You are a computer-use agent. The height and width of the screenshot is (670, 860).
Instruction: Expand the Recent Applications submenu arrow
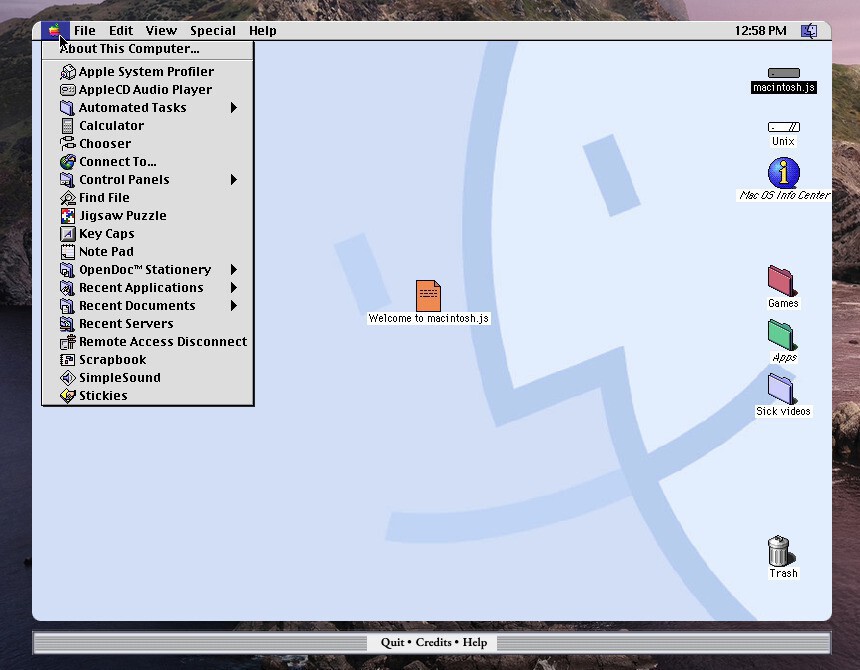(234, 288)
